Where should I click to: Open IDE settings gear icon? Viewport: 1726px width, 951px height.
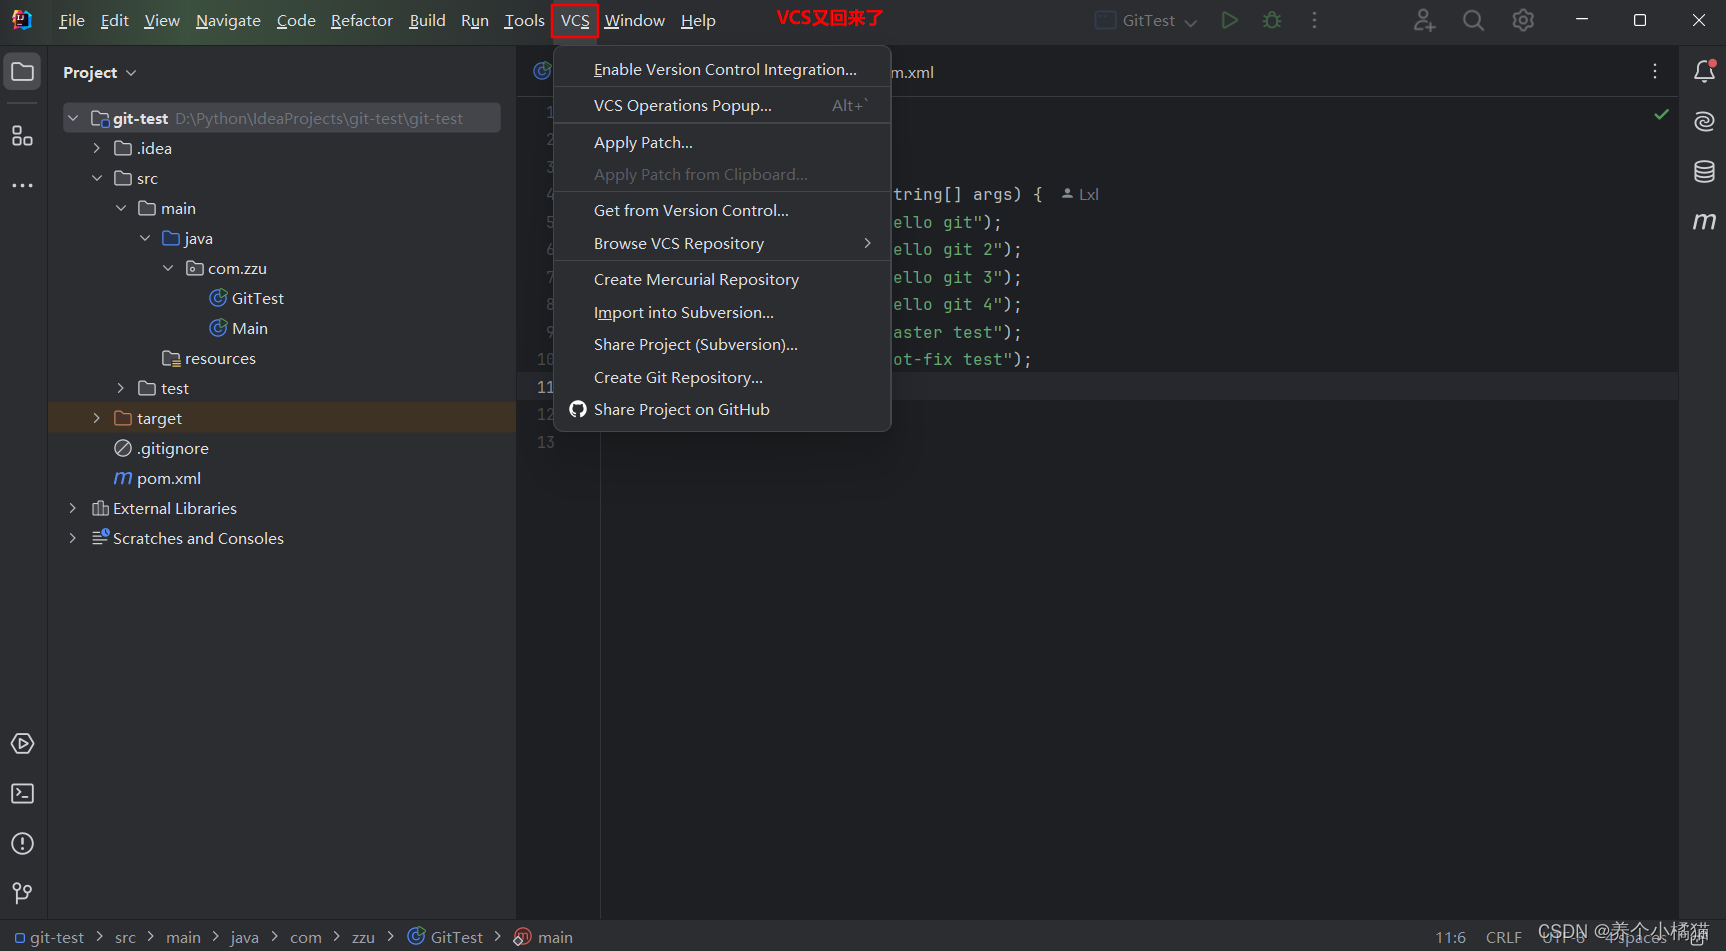(1523, 20)
